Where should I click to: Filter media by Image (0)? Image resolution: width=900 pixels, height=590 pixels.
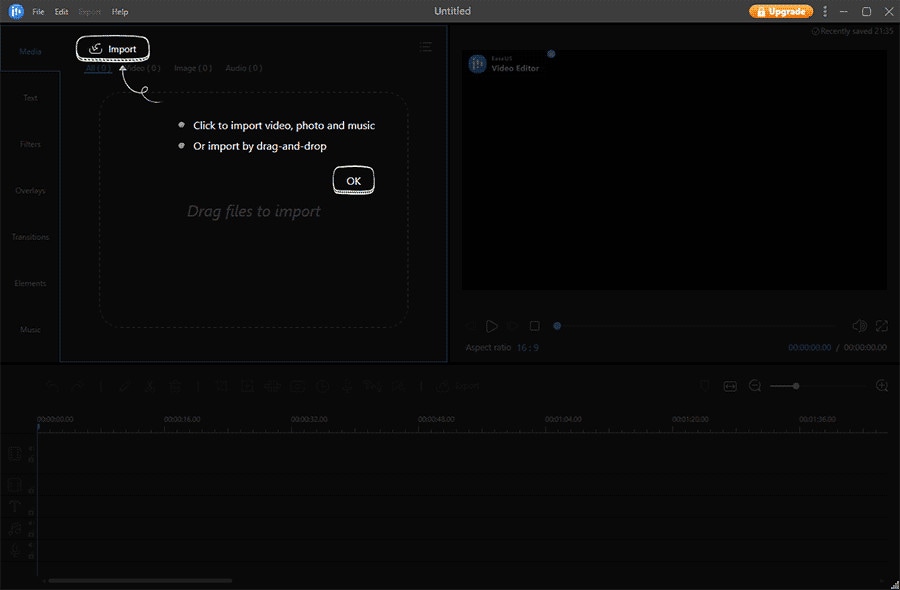coord(193,68)
